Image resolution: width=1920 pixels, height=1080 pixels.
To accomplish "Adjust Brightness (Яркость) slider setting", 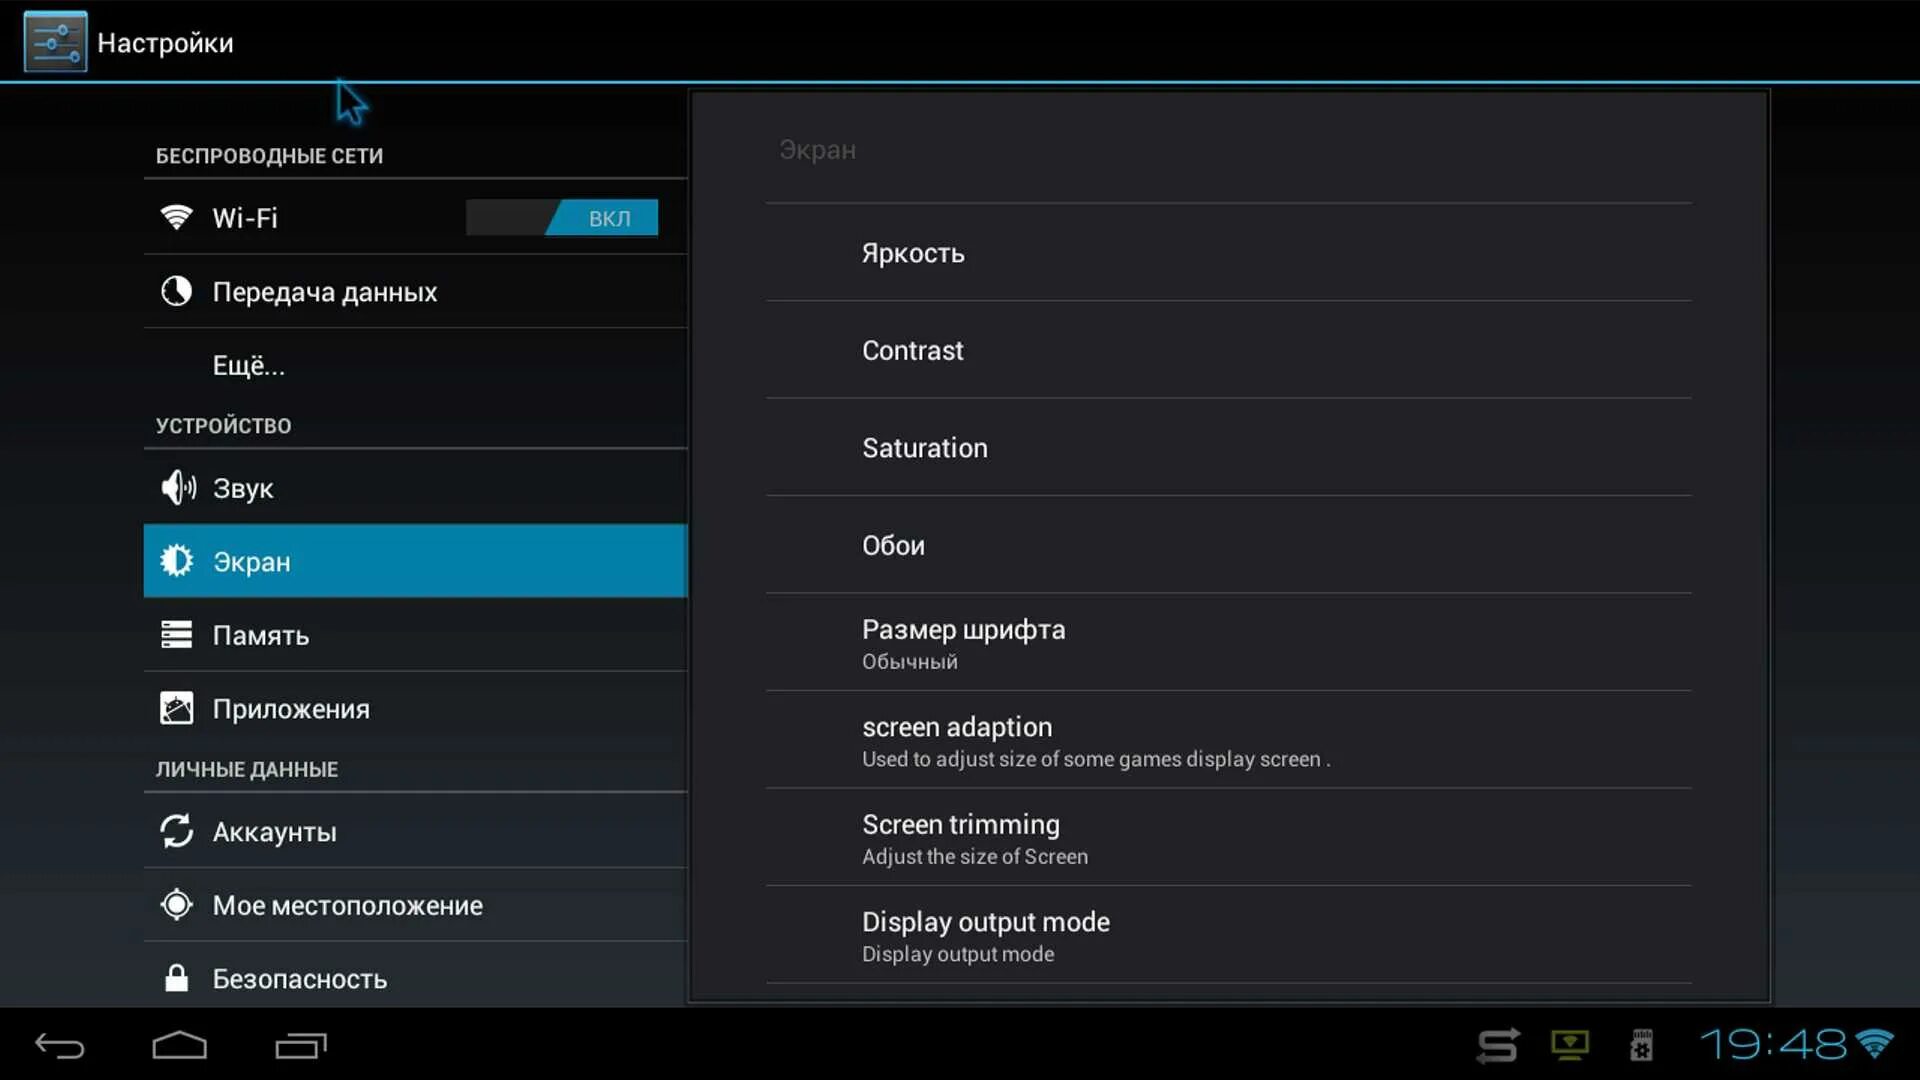I will 914,252.
